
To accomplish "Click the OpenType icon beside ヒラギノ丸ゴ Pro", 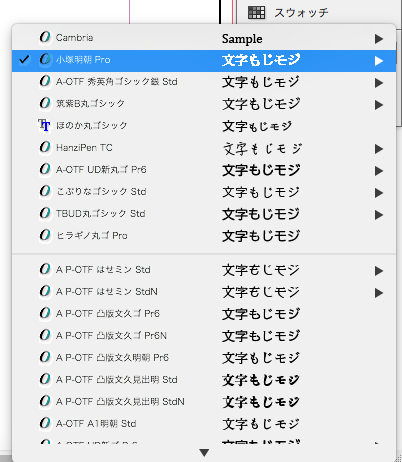I will point(45,235).
